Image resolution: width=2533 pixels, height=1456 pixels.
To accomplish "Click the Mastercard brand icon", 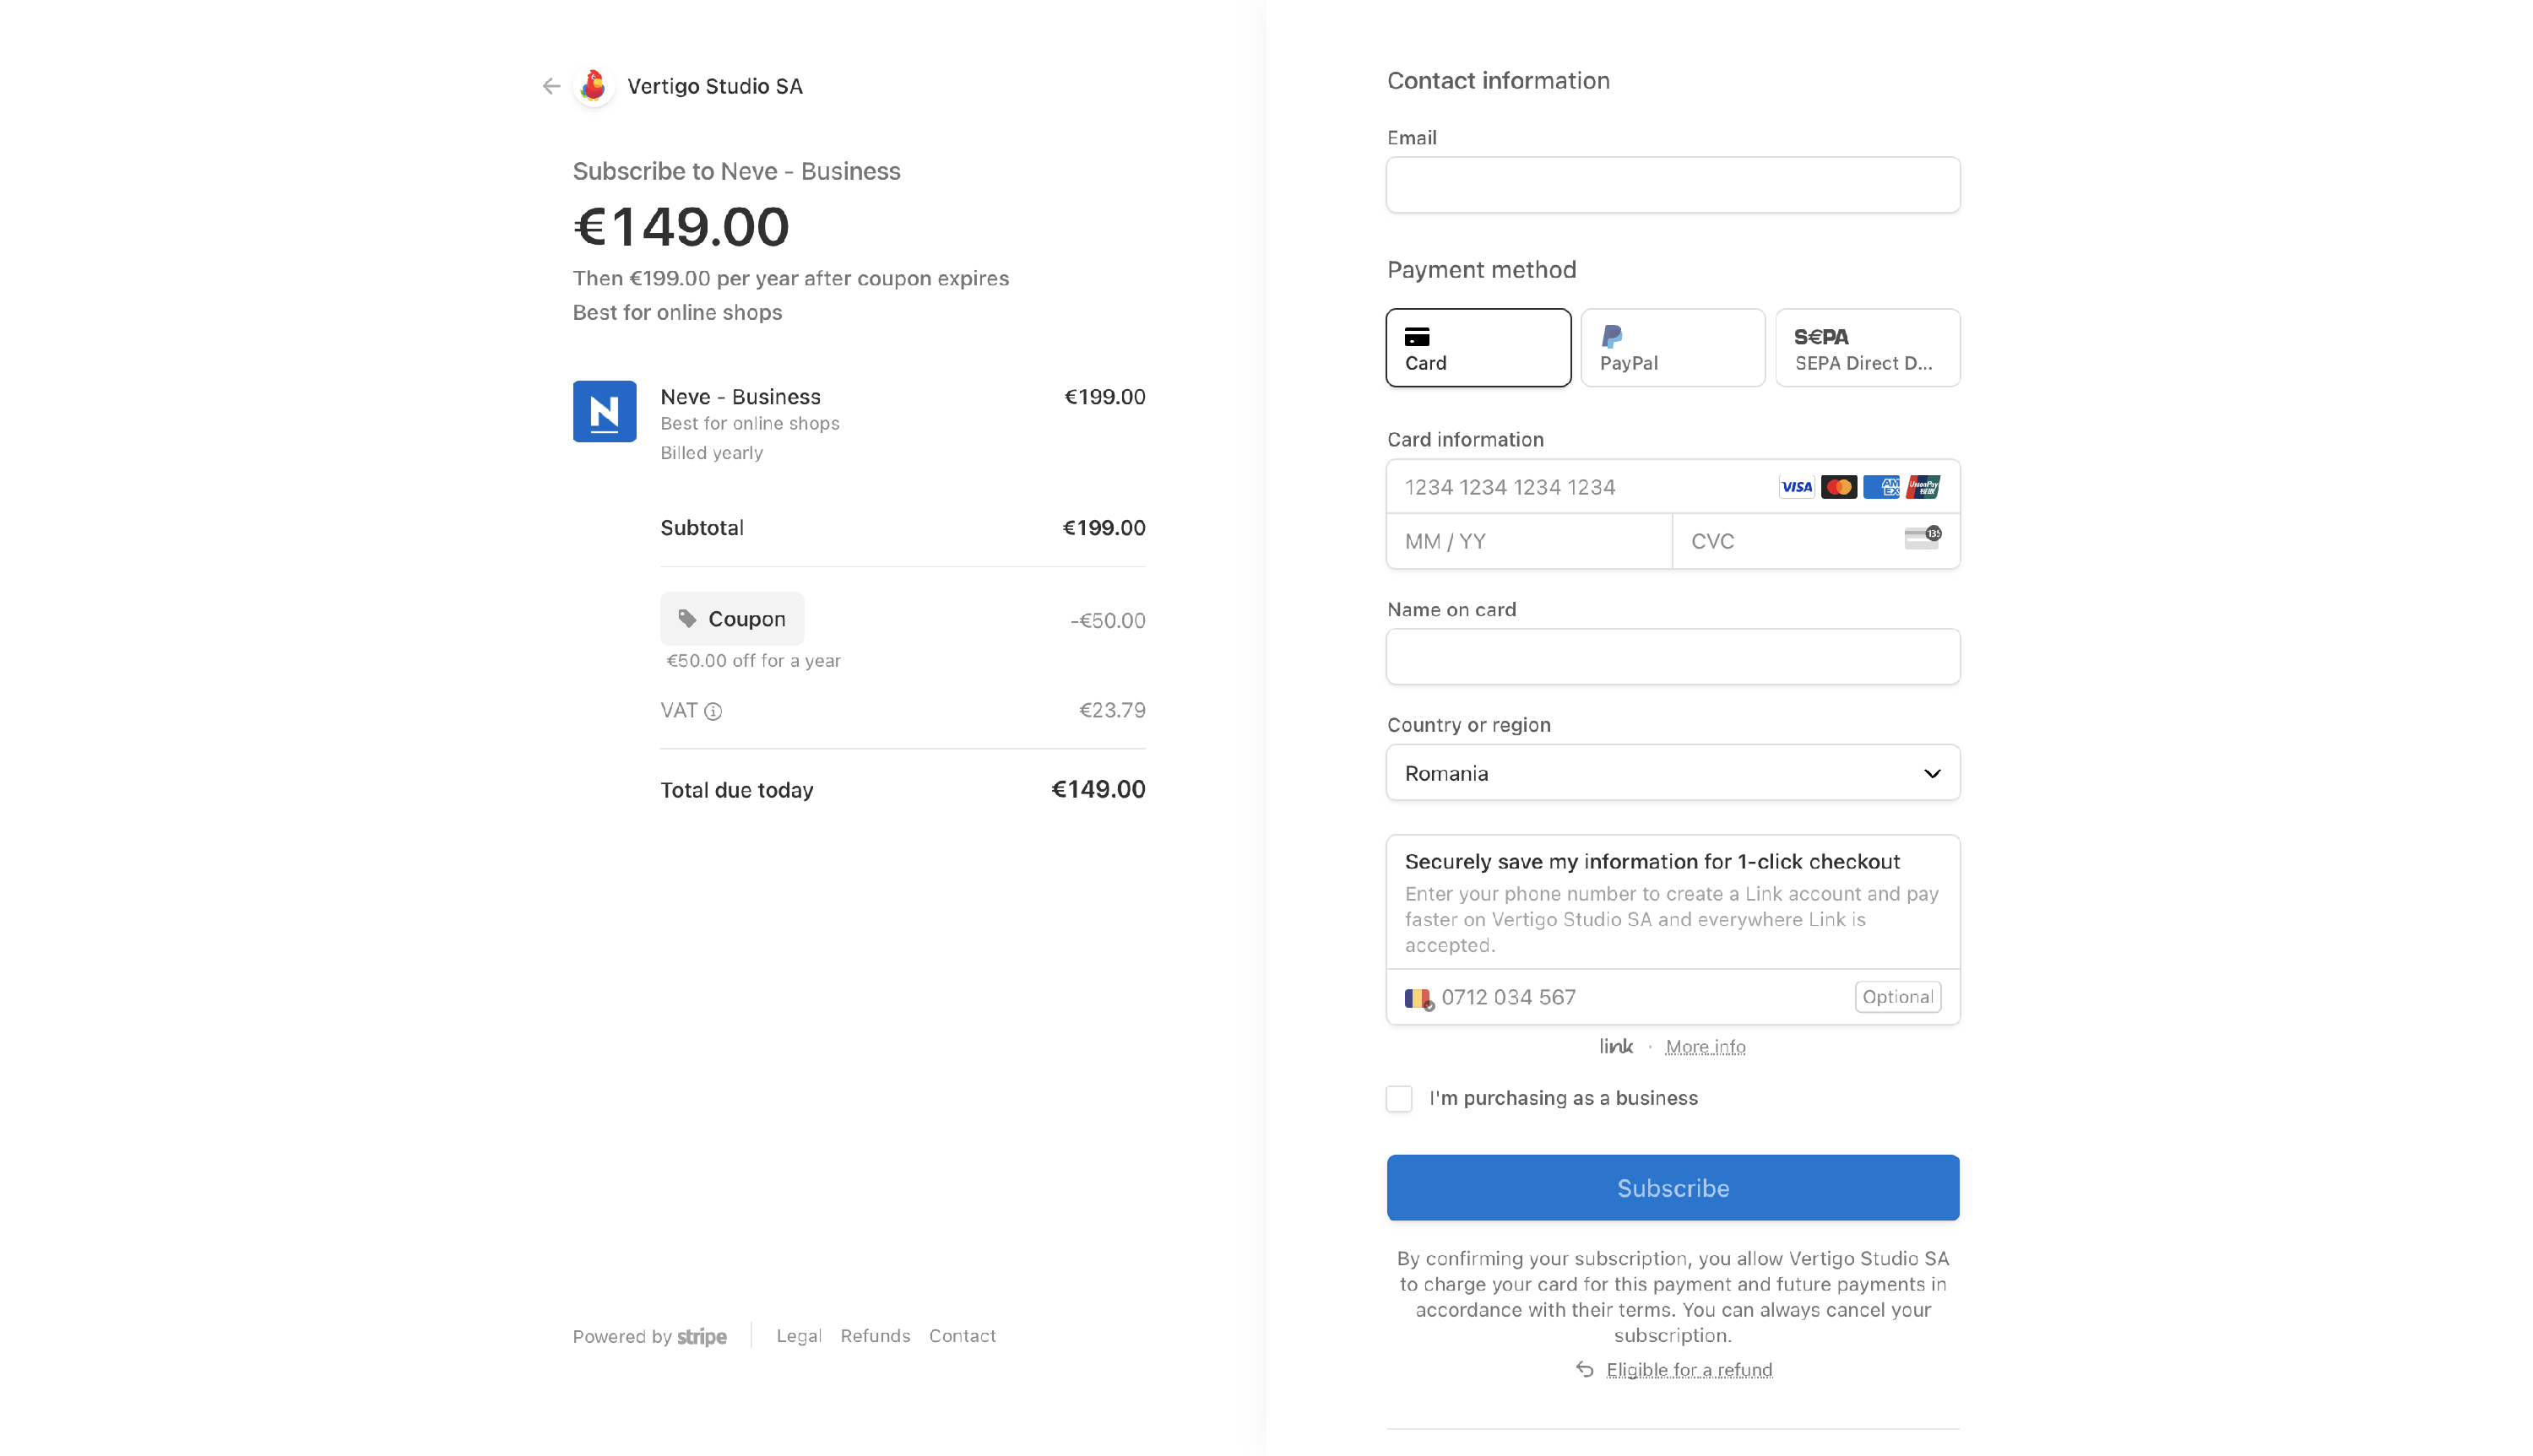I will tap(1838, 487).
